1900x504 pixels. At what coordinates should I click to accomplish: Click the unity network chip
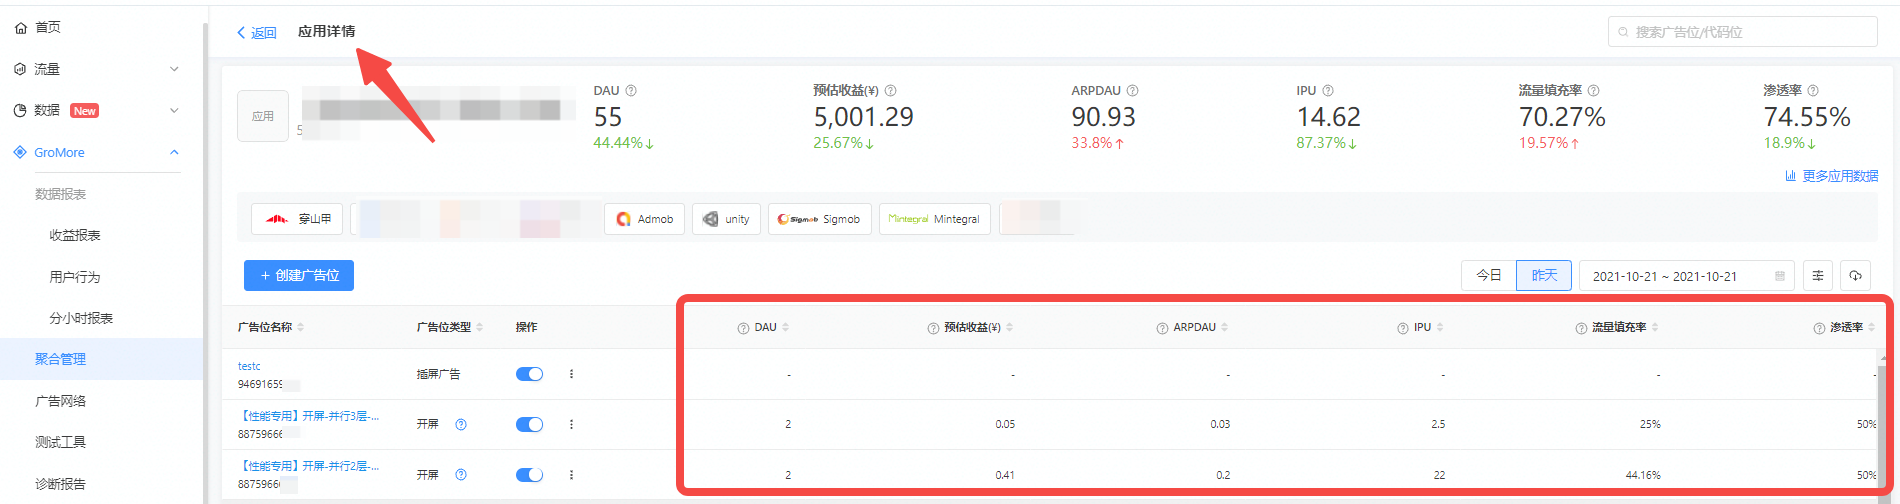[x=726, y=219]
